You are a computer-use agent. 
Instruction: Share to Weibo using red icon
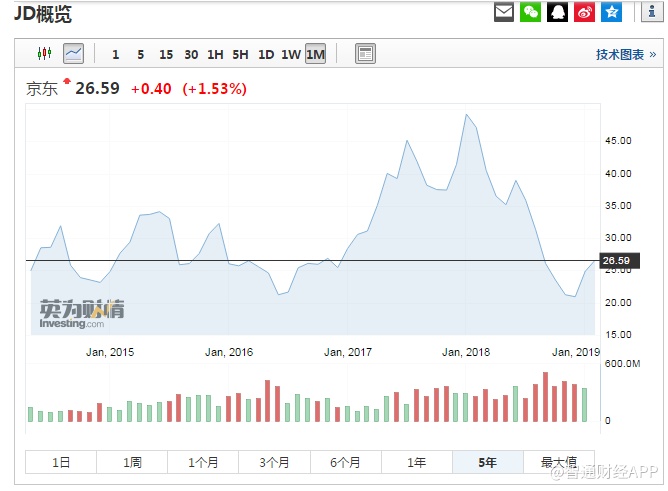tap(584, 12)
